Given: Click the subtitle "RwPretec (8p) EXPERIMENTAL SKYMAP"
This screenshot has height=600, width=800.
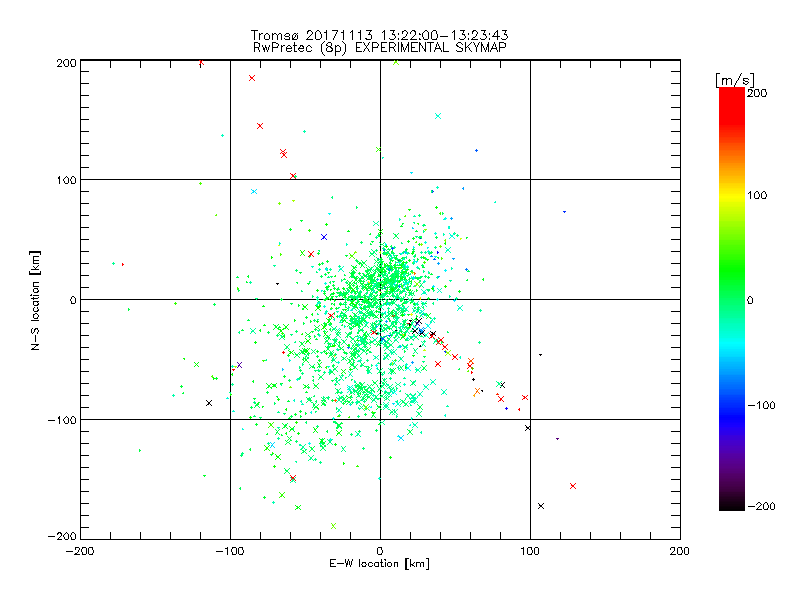Looking at the screenshot, I should tap(380, 47).
